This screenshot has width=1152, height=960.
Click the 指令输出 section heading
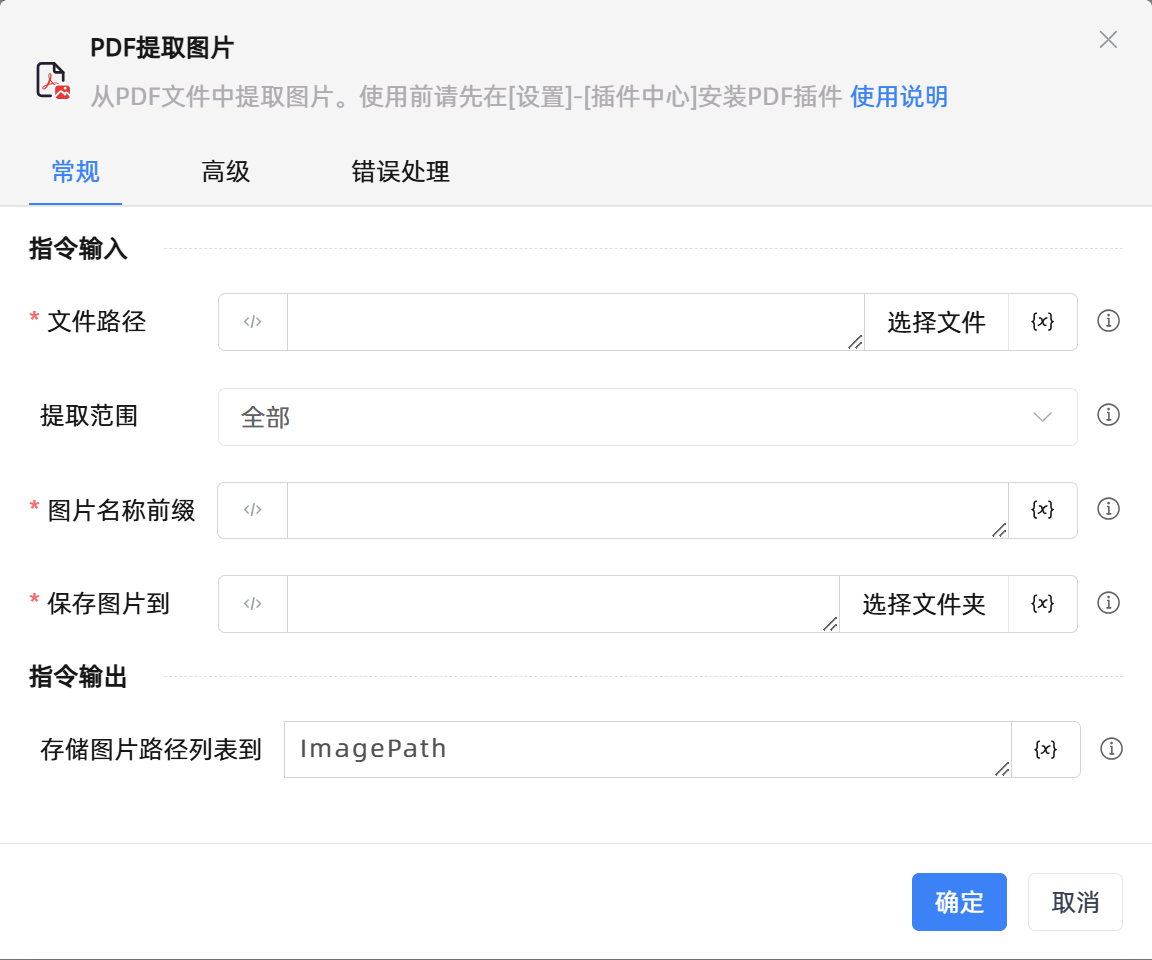pyautogui.click(x=78, y=676)
